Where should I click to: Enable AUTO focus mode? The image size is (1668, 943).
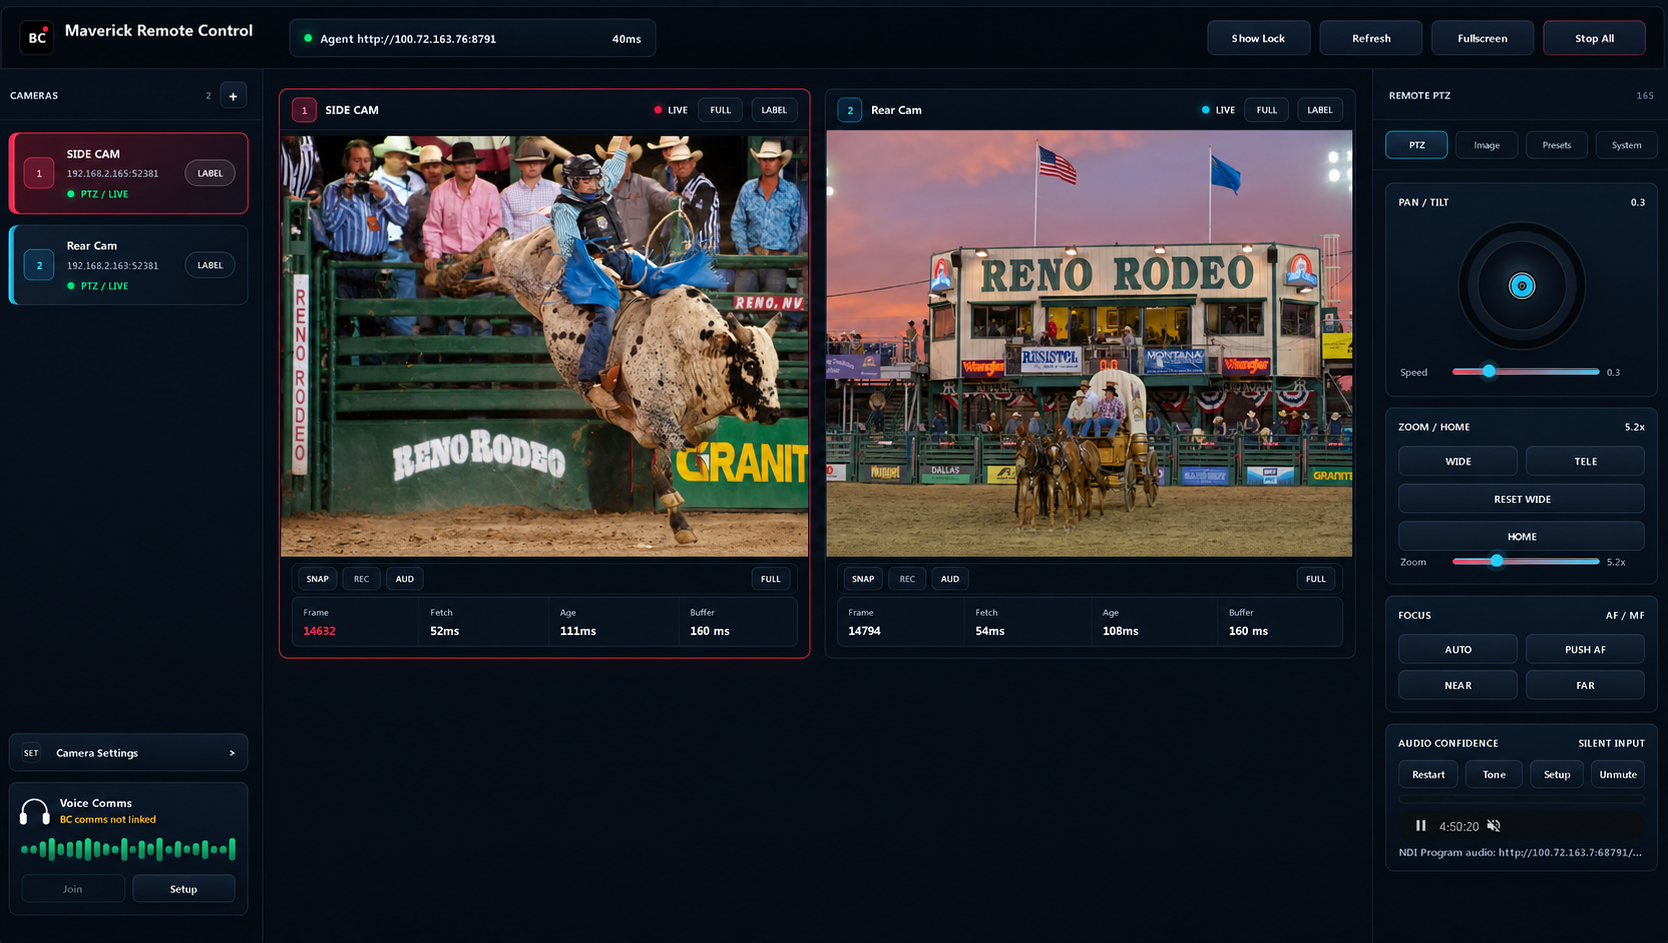pyautogui.click(x=1458, y=650)
